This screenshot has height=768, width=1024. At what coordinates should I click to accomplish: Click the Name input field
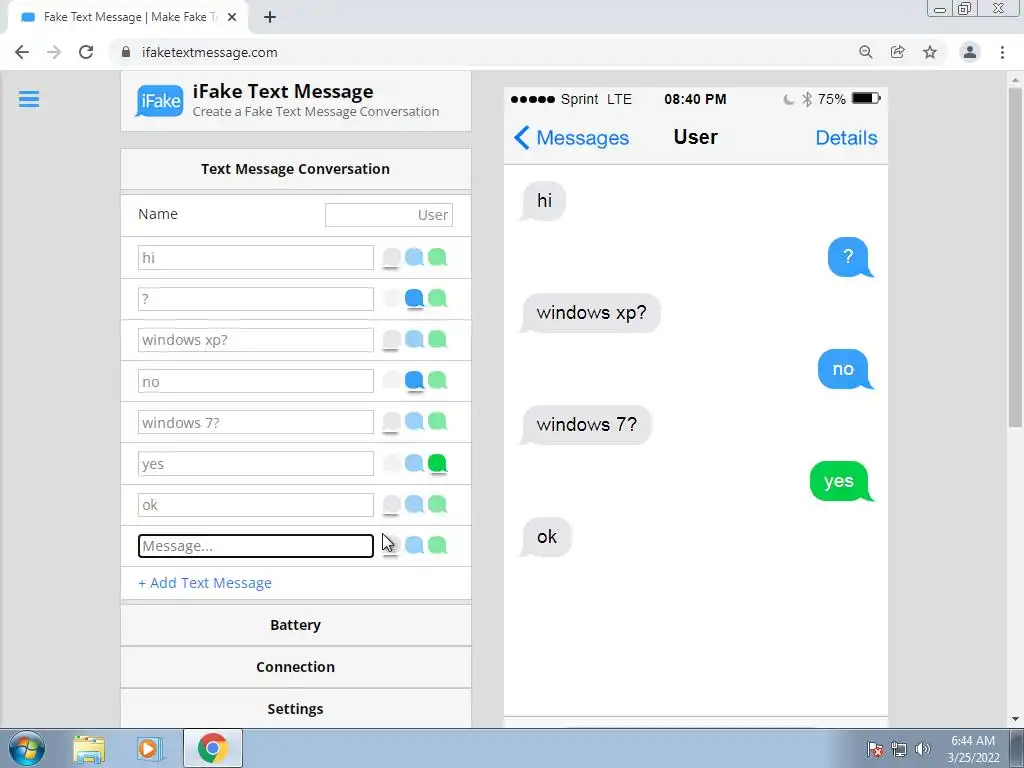pos(389,215)
